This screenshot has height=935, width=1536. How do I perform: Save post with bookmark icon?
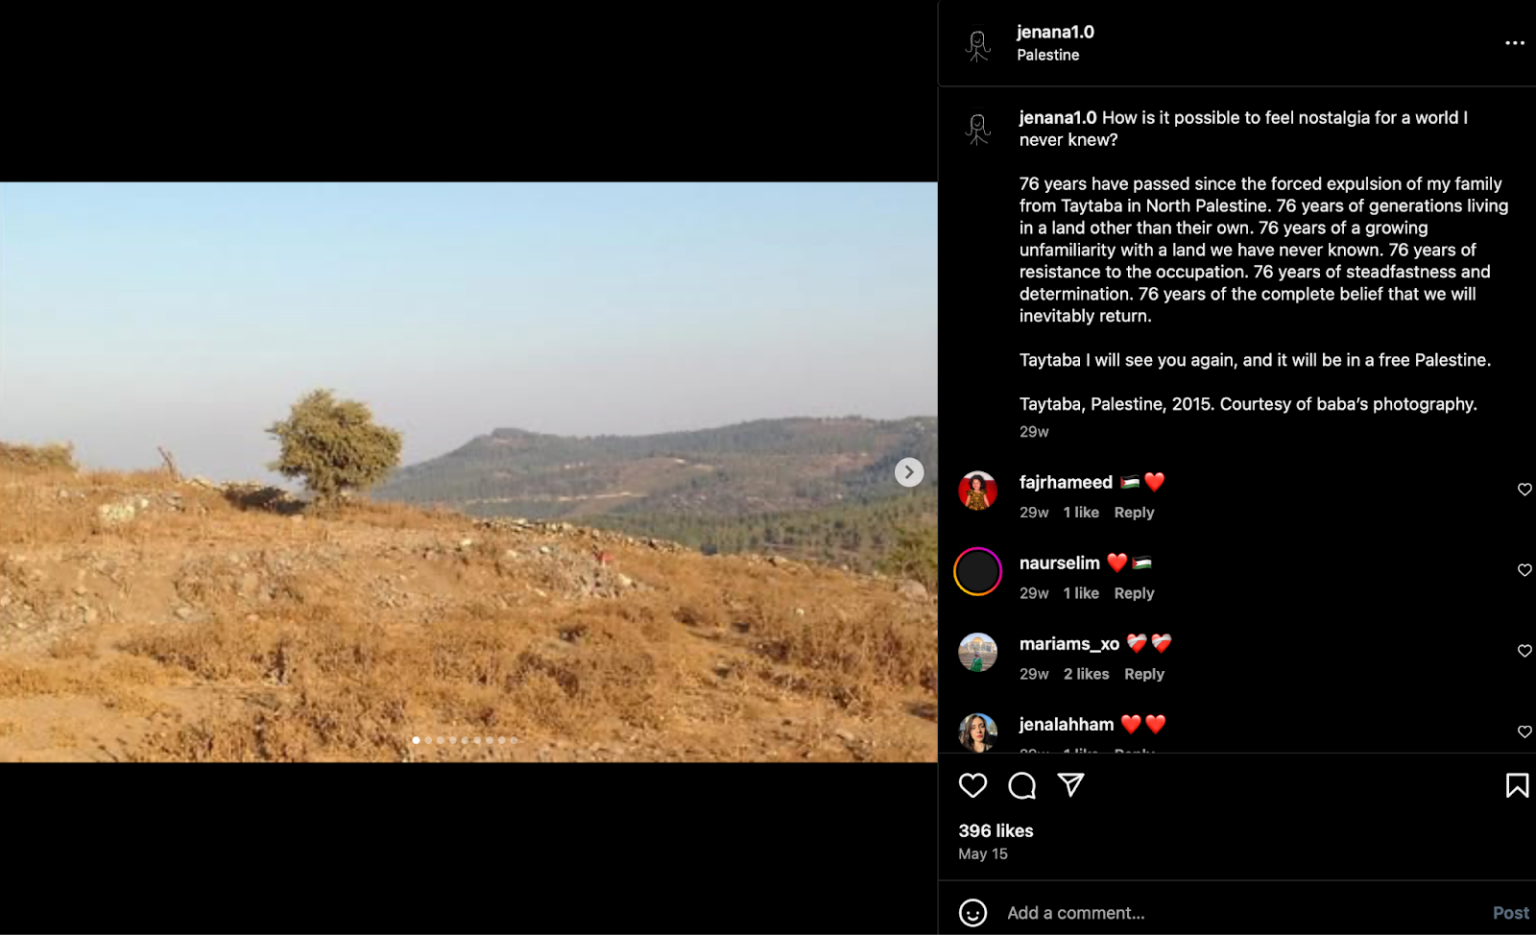coord(1517,785)
